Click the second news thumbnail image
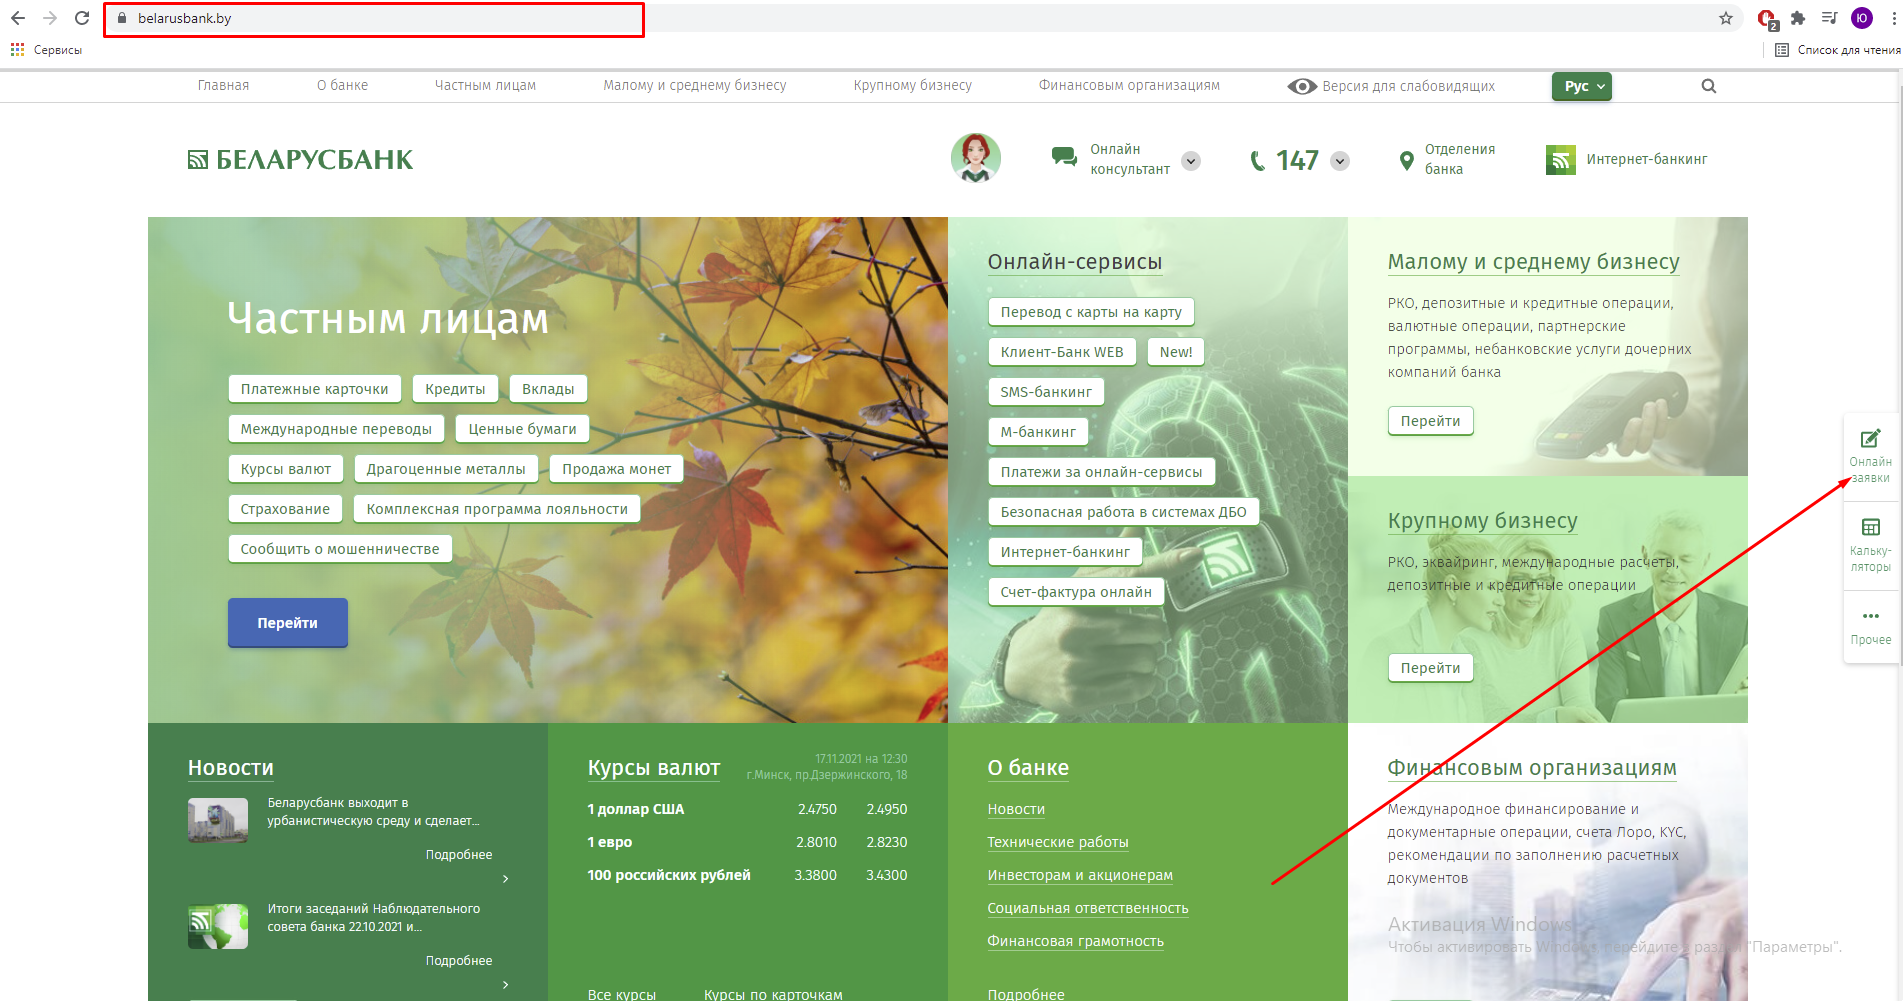Screen dimensions: 1903x1001 (x=218, y=927)
